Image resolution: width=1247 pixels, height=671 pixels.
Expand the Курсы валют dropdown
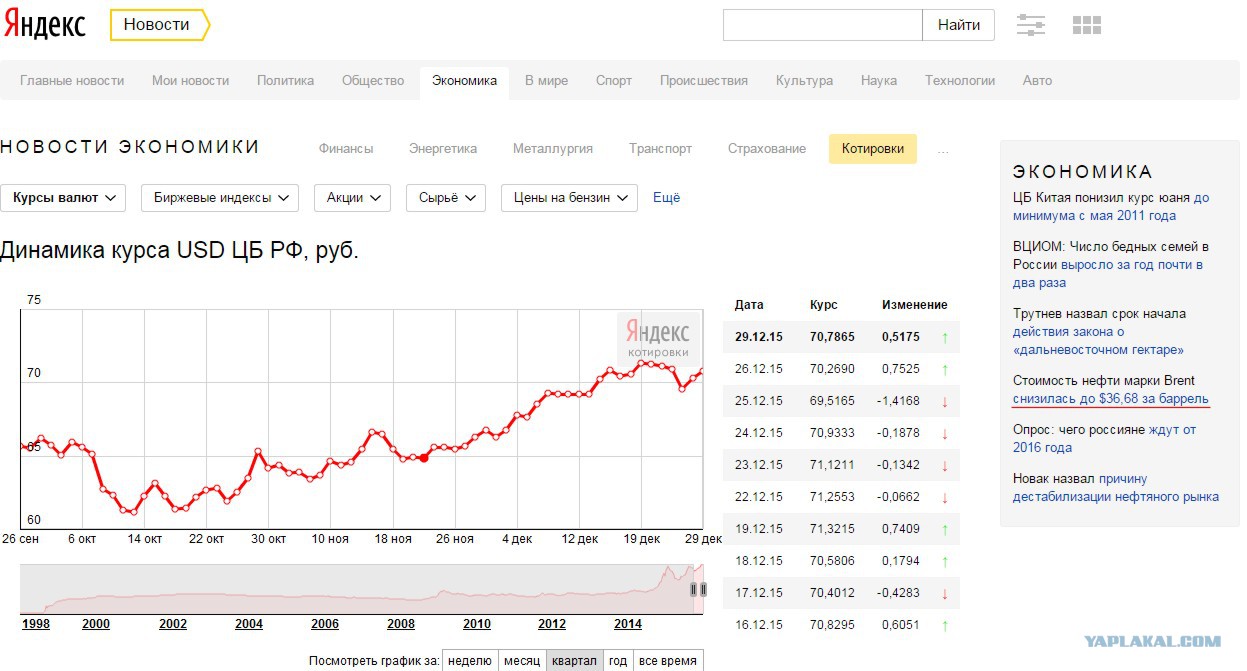(63, 198)
